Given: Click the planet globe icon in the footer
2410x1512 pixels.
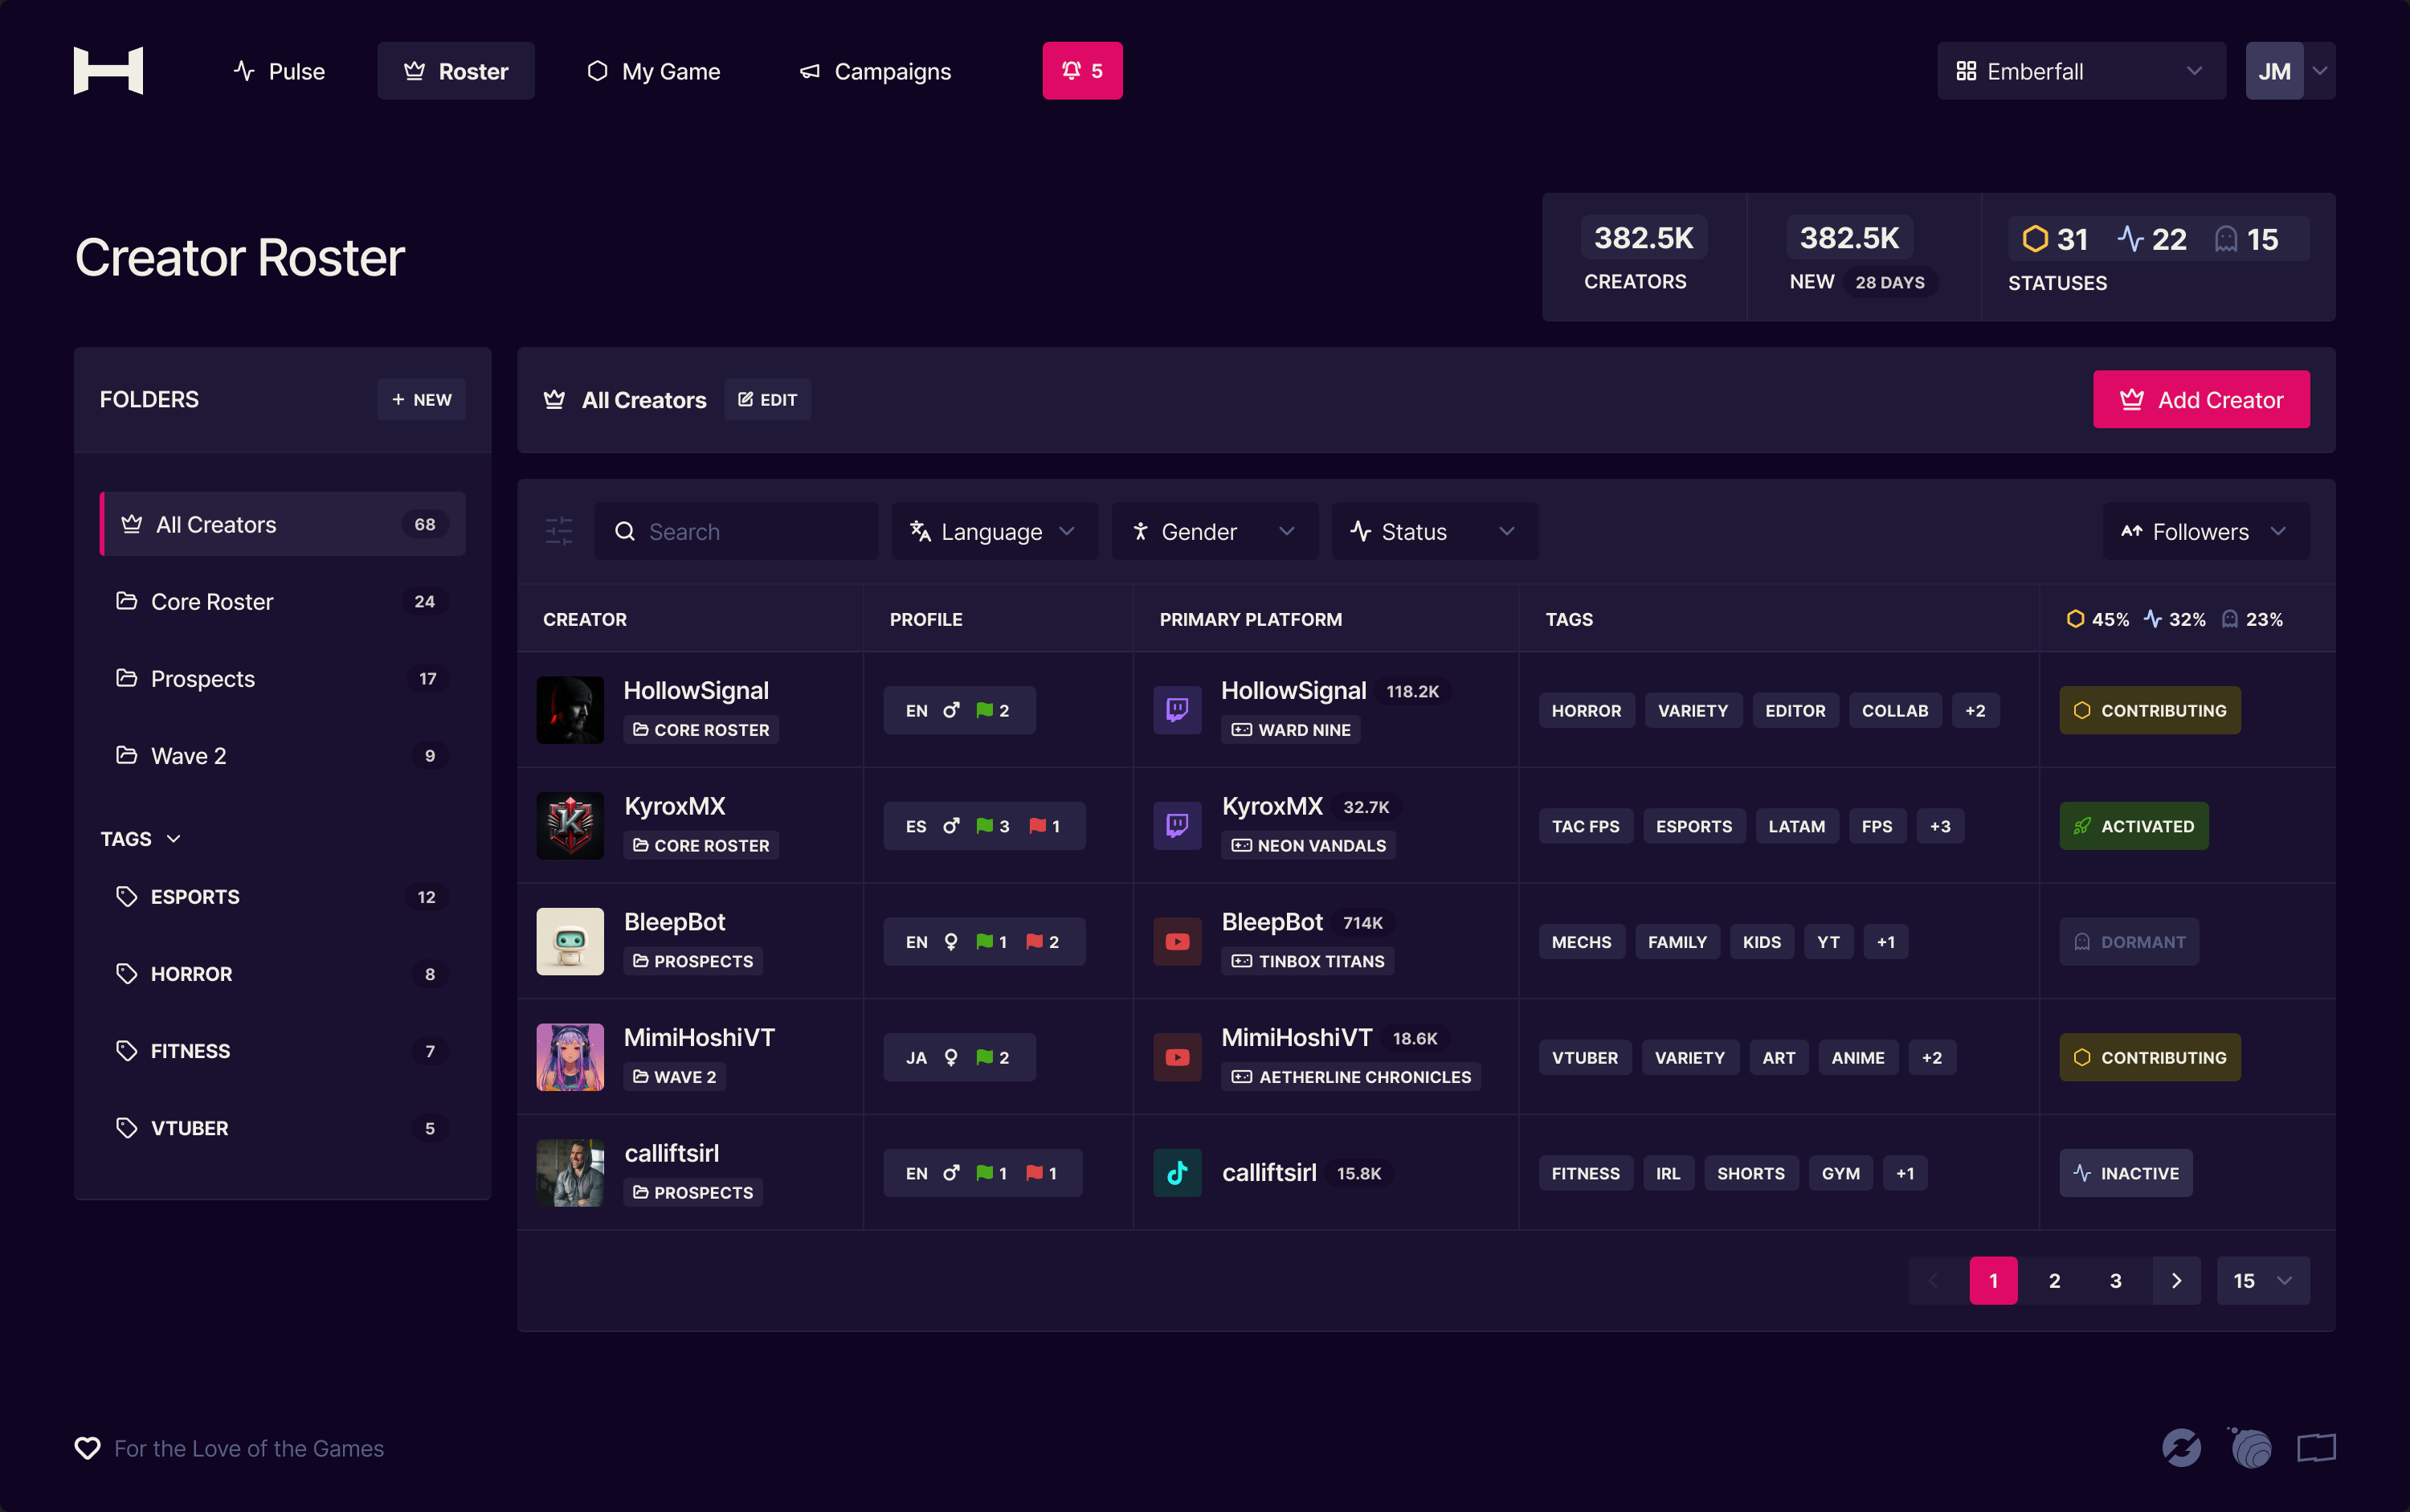Looking at the screenshot, I should click(2250, 1447).
